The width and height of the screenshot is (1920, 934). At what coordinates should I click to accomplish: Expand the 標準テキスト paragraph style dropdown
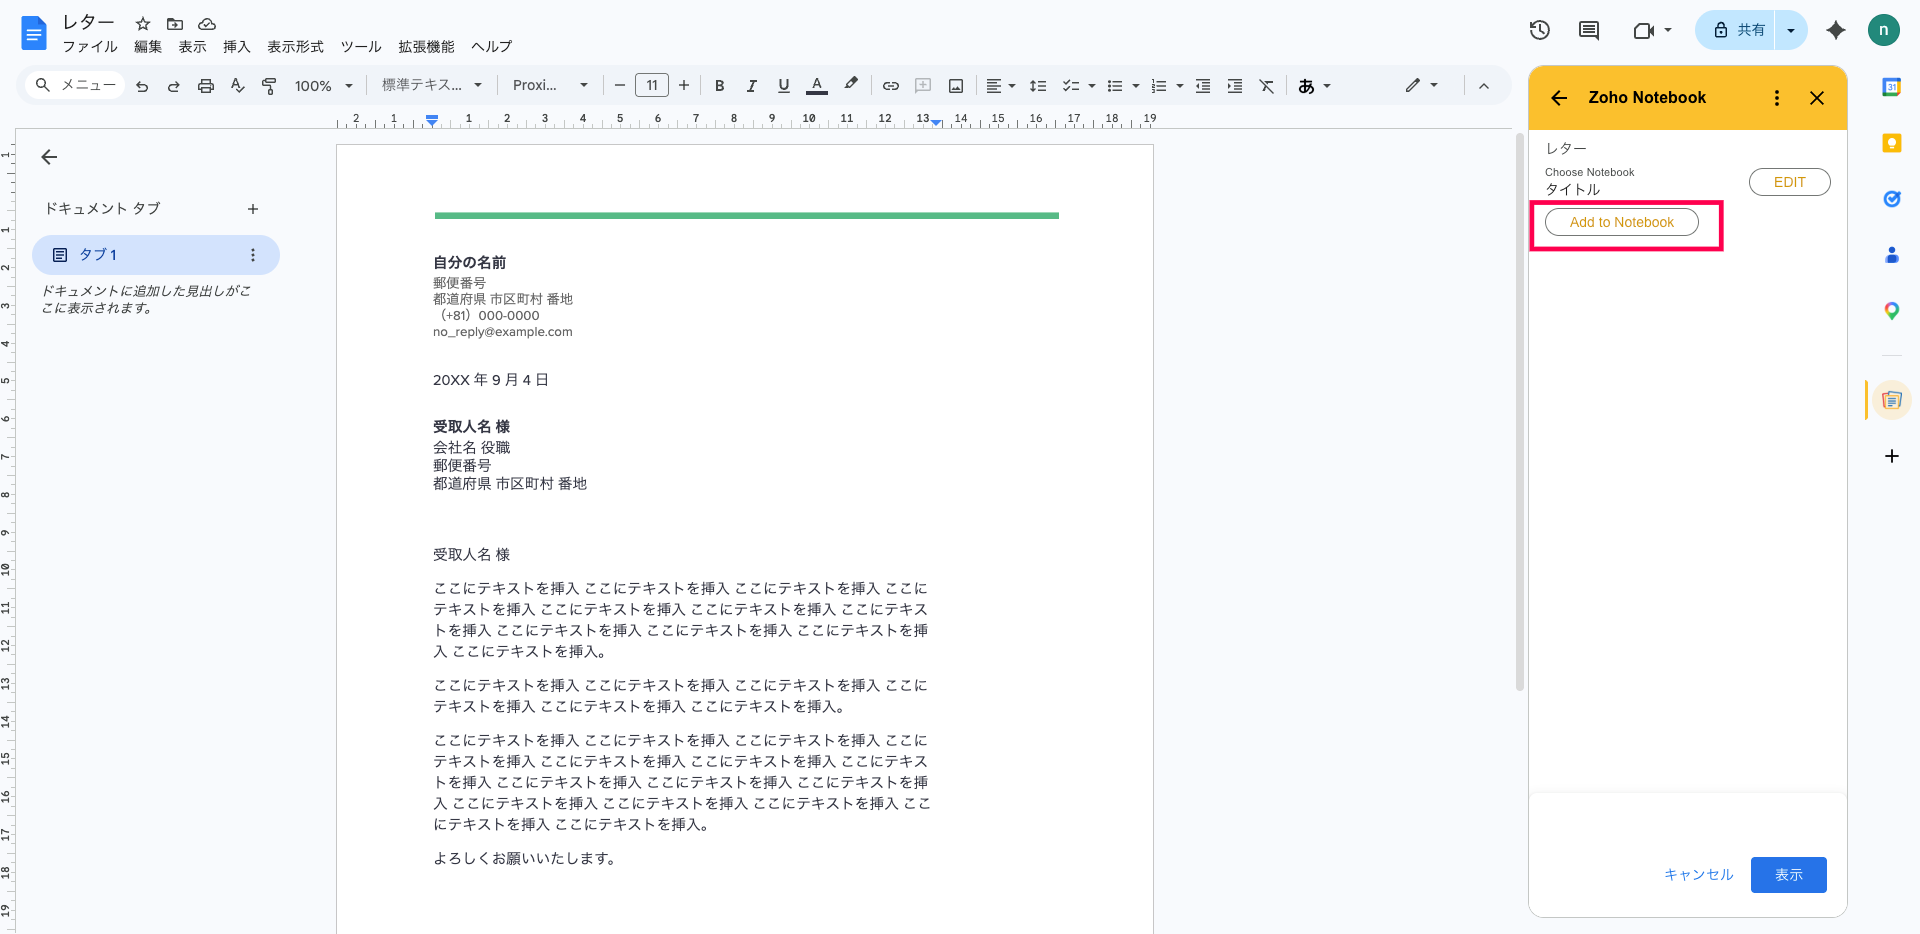click(x=431, y=86)
